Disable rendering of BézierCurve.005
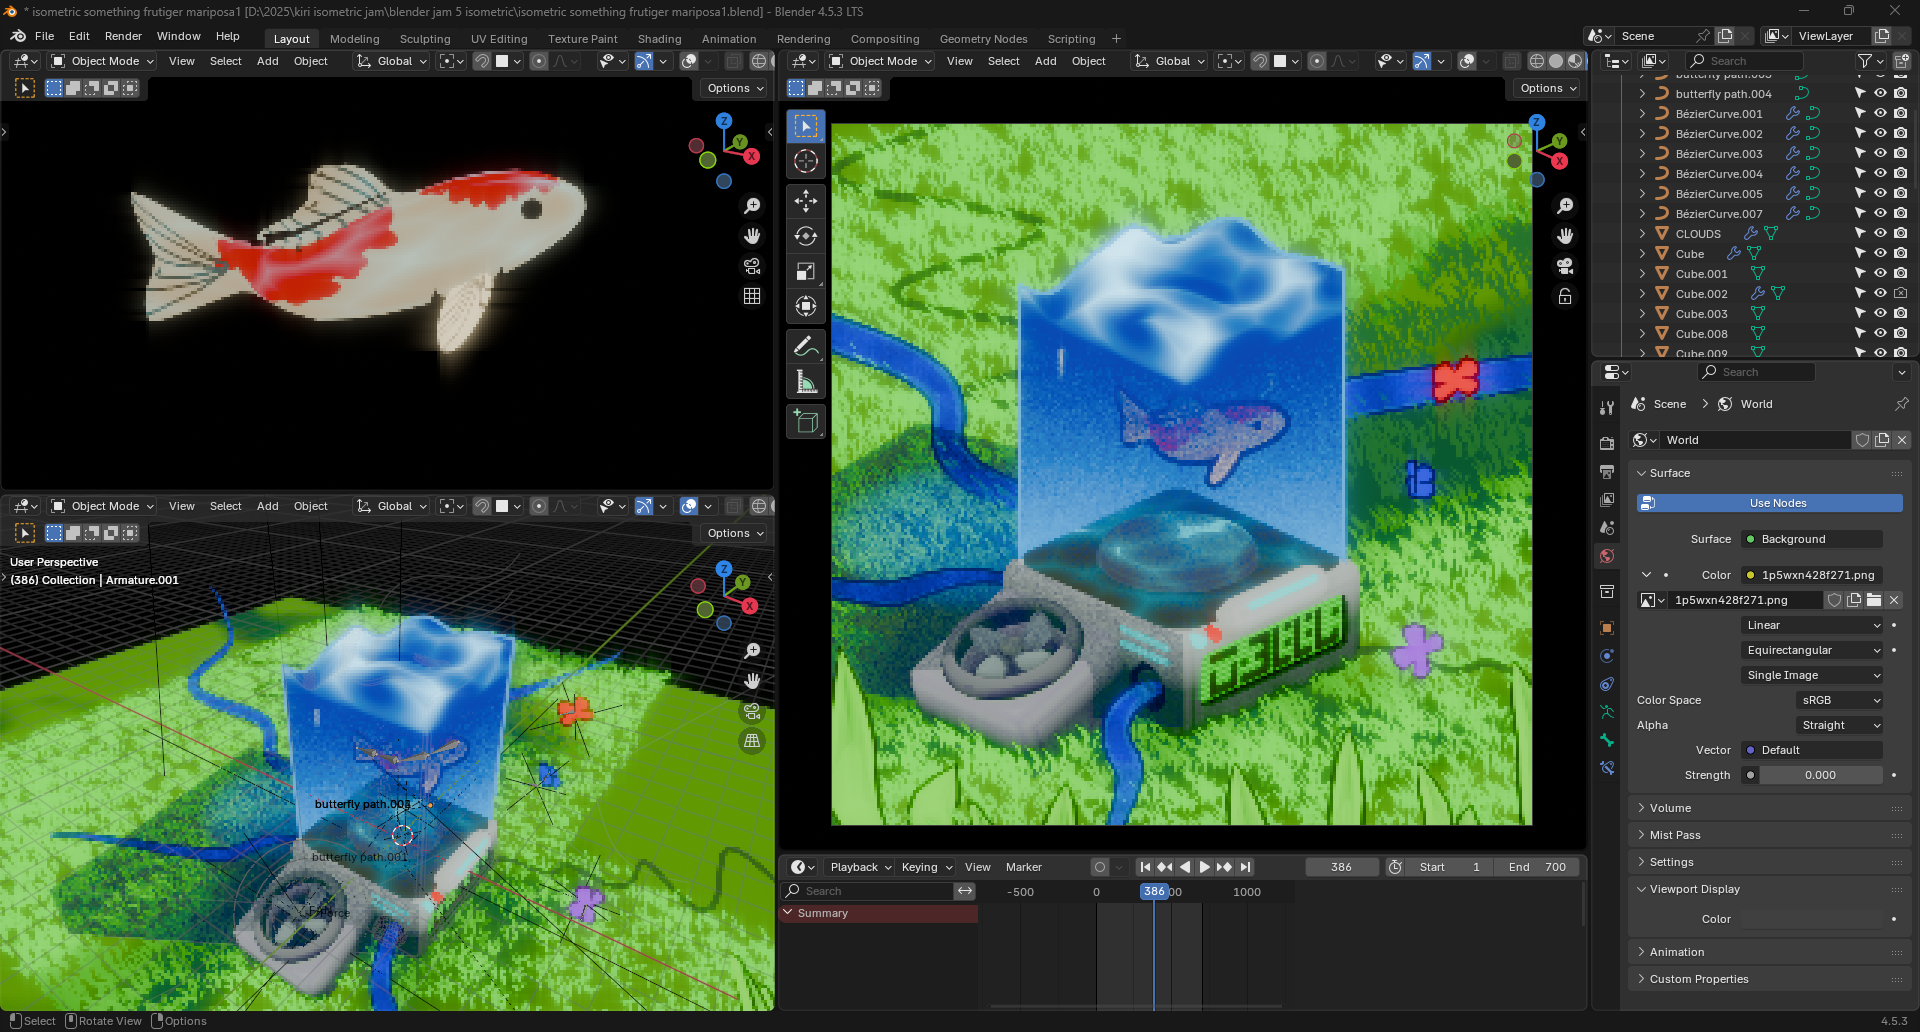The height and width of the screenshot is (1032, 1920). 1900,193
